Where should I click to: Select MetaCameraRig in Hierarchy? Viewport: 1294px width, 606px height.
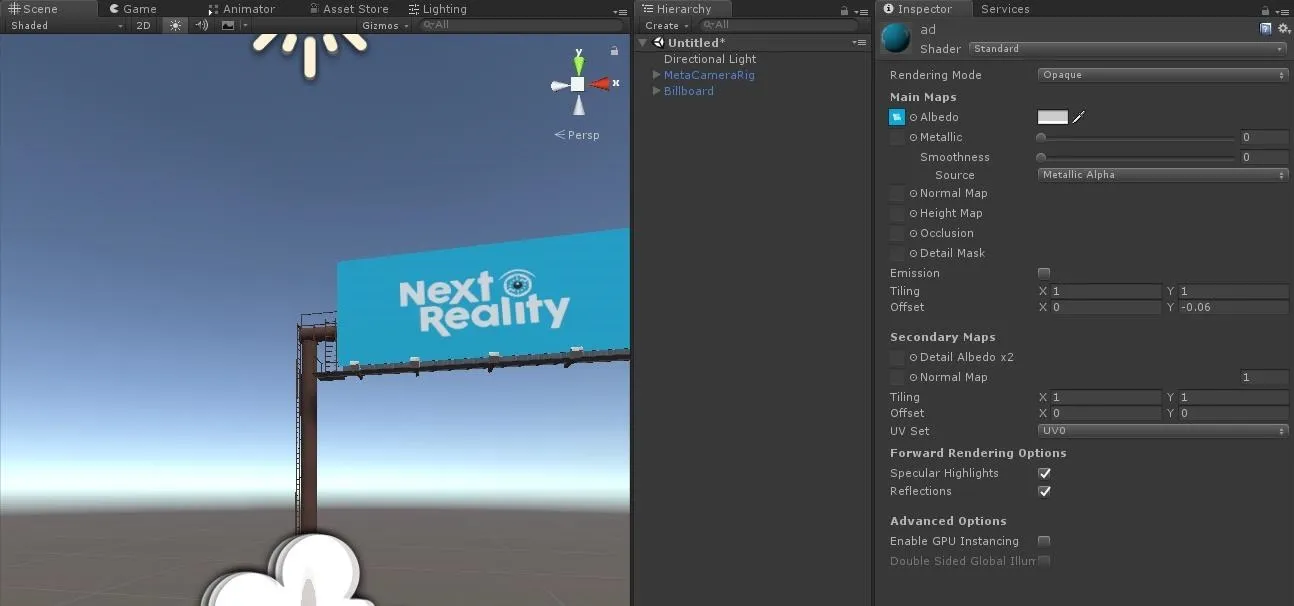[709, 75]
